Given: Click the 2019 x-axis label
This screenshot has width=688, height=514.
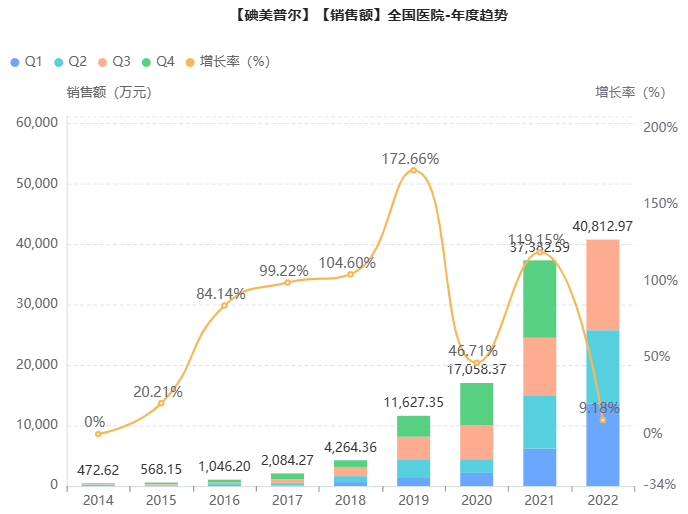Looking at the screenshot, I should (413, 500).
